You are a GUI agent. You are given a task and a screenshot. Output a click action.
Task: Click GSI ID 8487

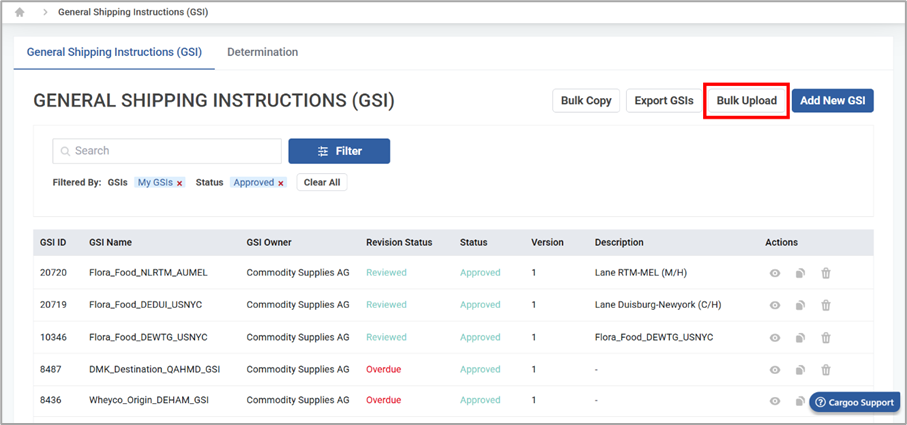(x=50, y=369)
